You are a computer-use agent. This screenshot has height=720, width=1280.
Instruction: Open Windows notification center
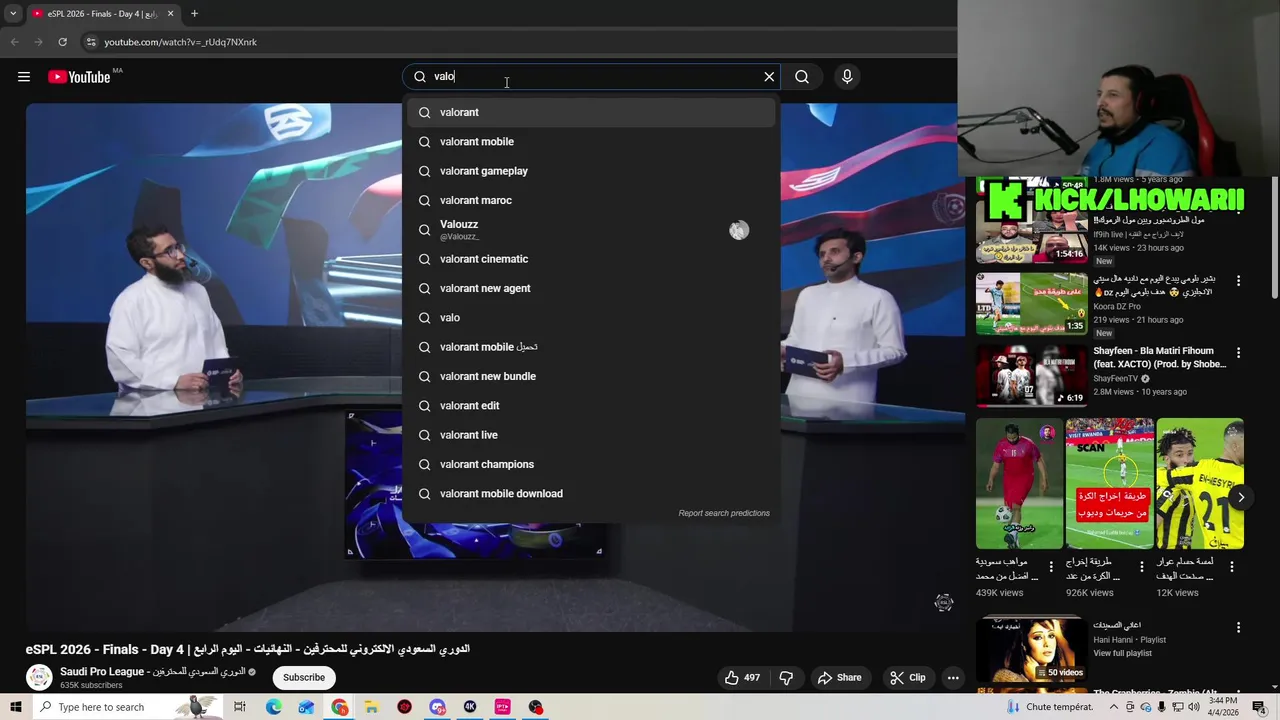click(x=1259, y=707)
